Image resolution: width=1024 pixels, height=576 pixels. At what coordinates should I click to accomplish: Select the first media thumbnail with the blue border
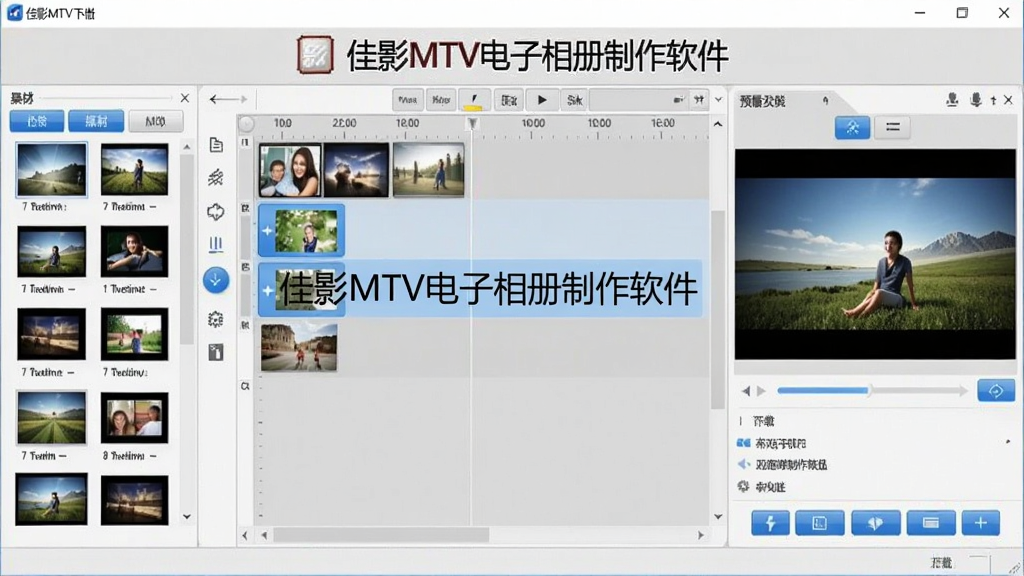(x=52, y=170)
